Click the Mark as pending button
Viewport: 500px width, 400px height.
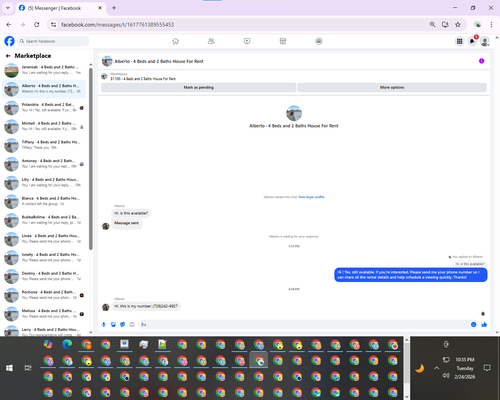click(198, 87)
